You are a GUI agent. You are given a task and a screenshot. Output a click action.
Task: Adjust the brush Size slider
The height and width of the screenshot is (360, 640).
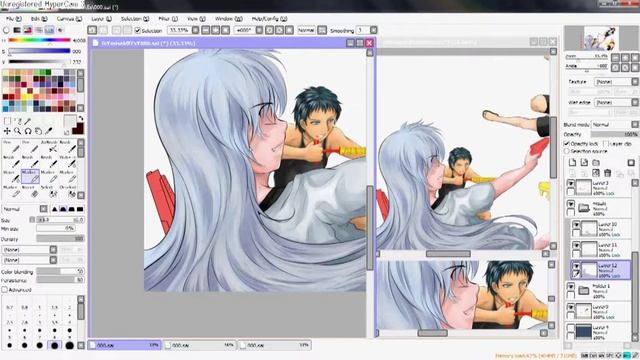coord(60,220)
